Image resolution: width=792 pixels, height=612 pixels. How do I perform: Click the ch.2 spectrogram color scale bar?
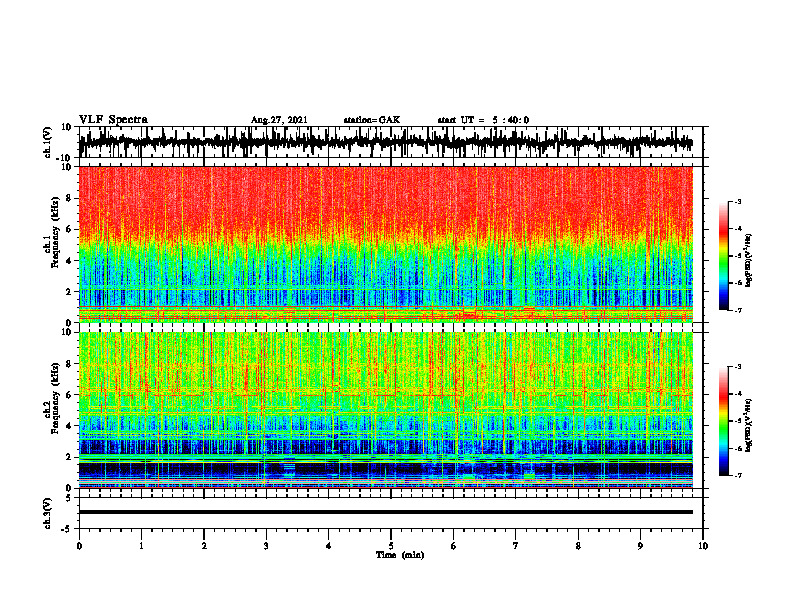pyautogui.click(x=723, y=421)
